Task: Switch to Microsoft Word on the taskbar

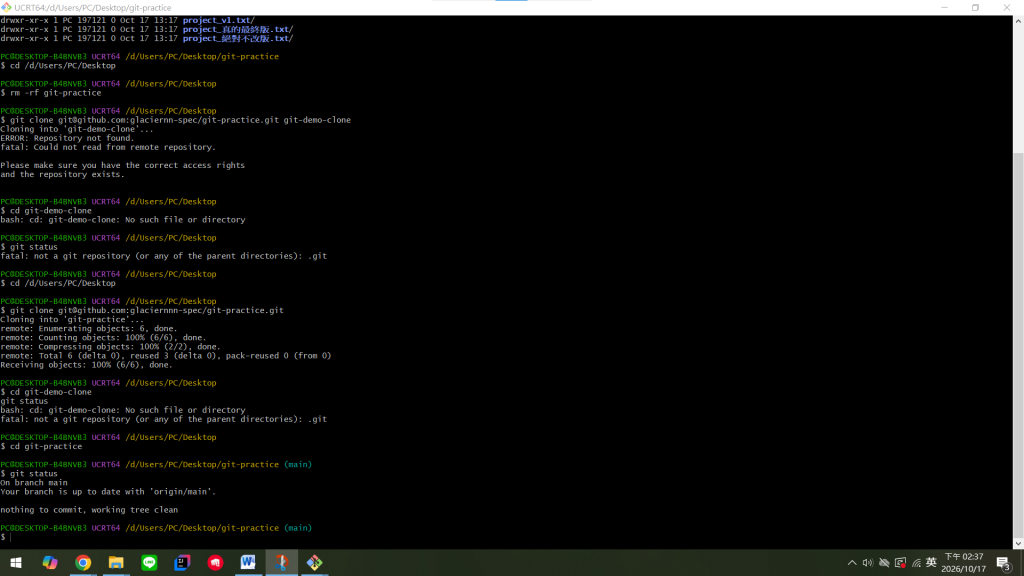Action: click(248, 562)
